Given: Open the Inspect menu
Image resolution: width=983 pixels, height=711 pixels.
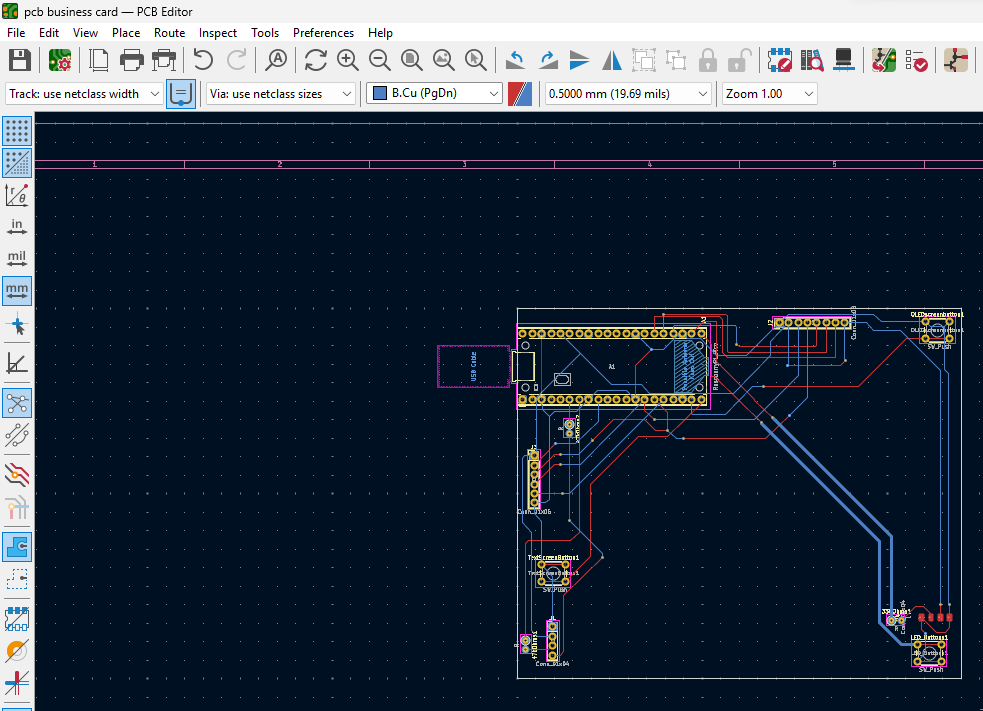Looking at the screenshot, I should pos(218,33).
